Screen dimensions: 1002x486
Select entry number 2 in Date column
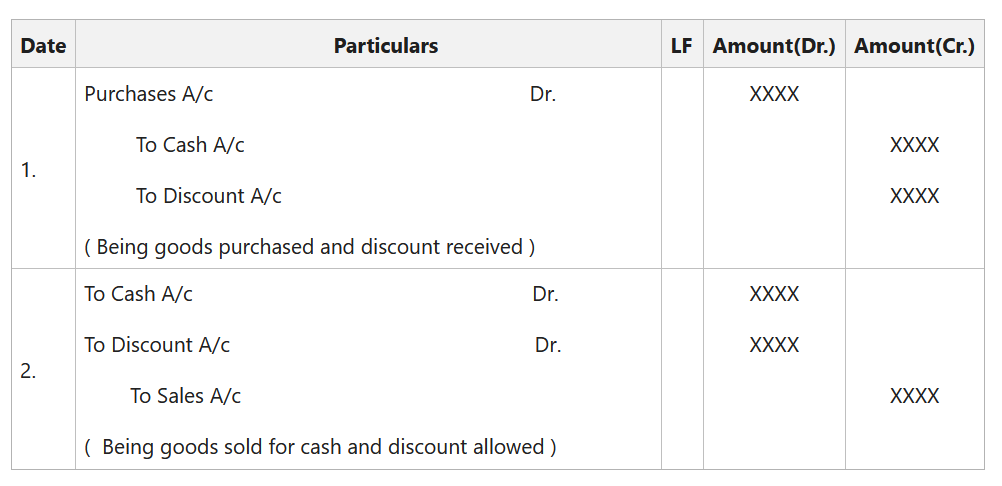point(29,371)
